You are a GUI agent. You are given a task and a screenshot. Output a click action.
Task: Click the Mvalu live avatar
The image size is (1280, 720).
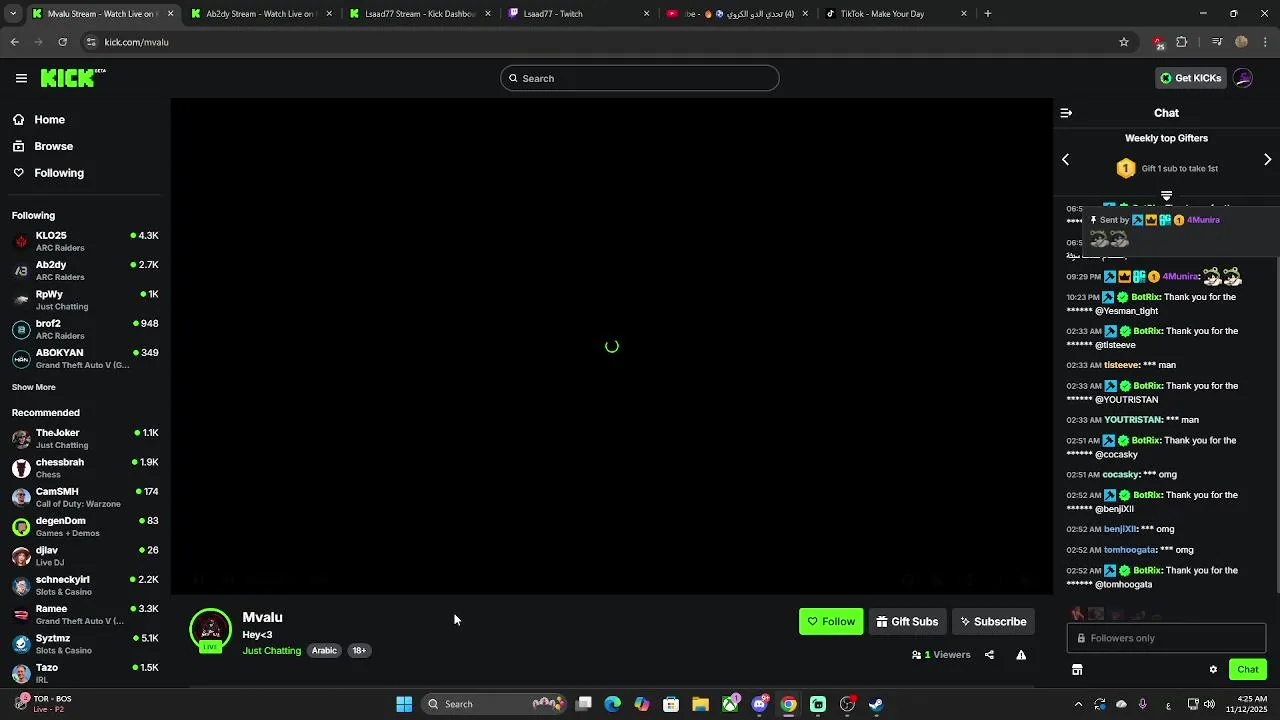[210, 630]
